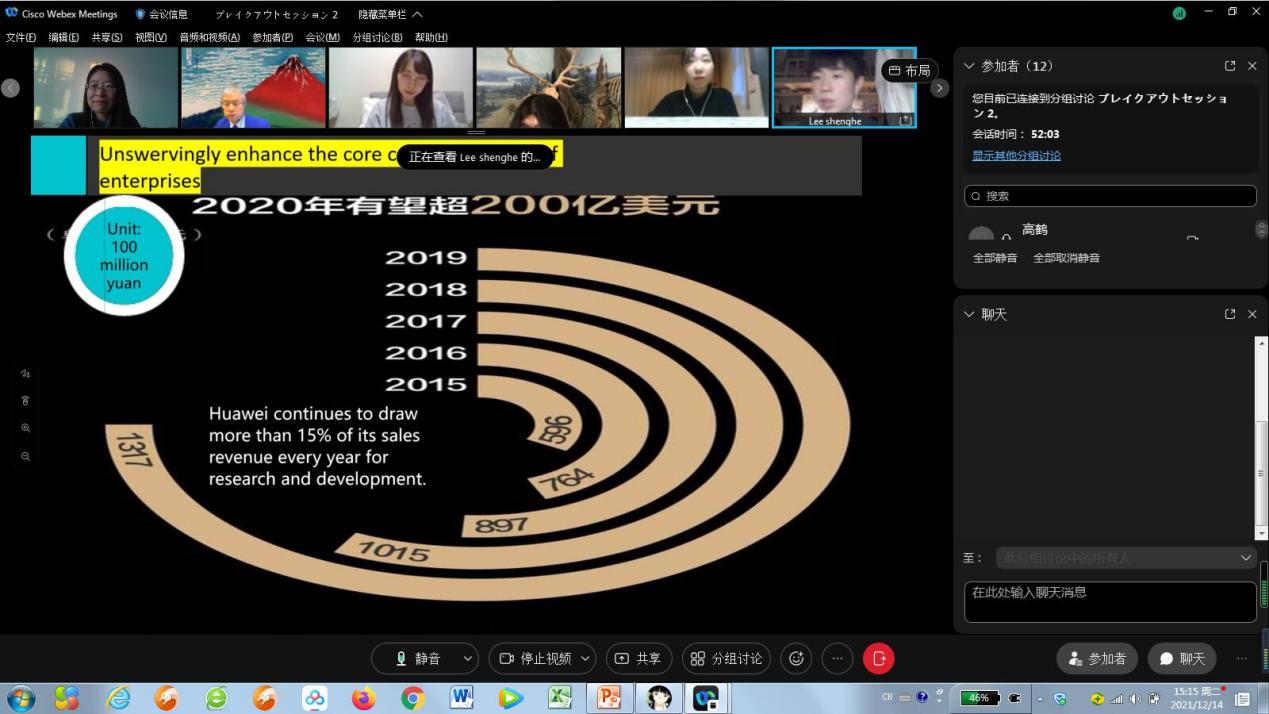Expand the audio options arrow beside 静音

467,658
